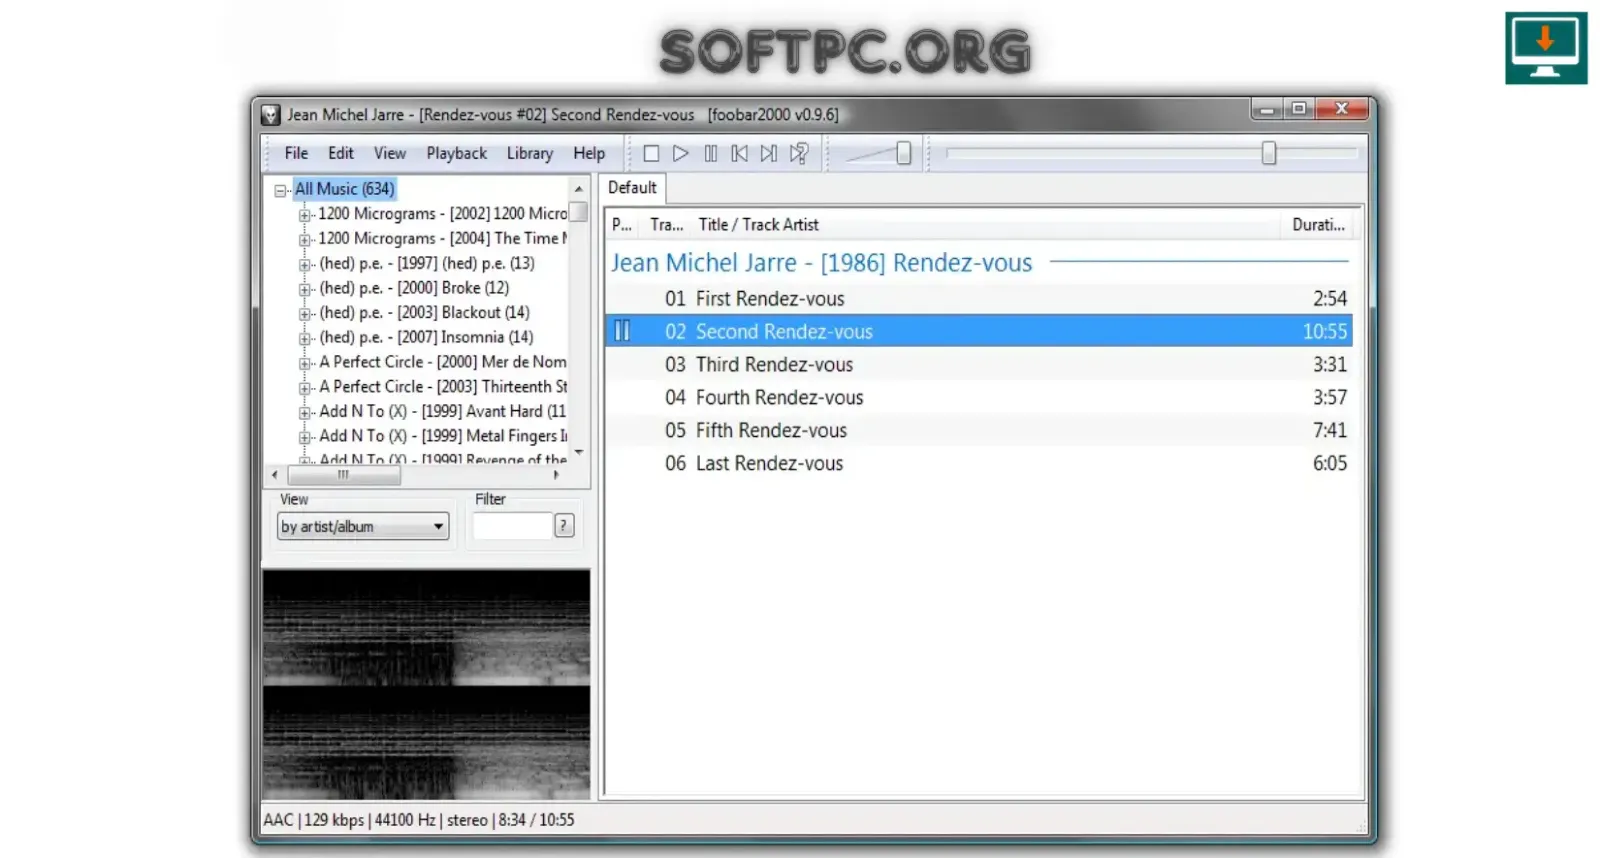Open the File menu
1600x858 pixels.
[x=296, y=153]
